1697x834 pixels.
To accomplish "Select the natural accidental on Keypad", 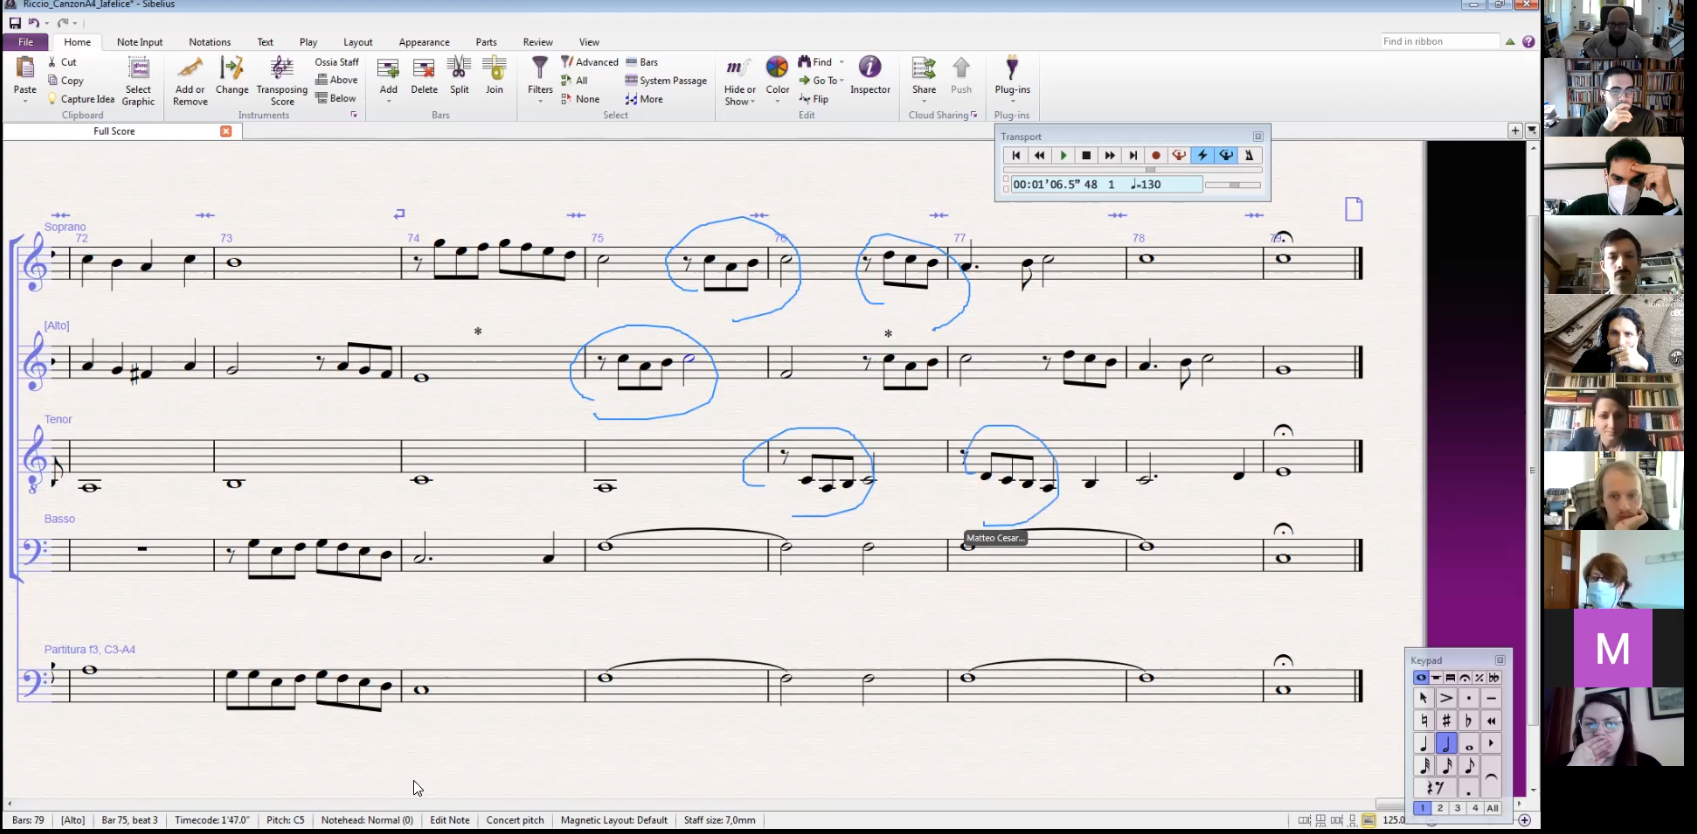I will pyautogui.click(x=1424, y=720).
